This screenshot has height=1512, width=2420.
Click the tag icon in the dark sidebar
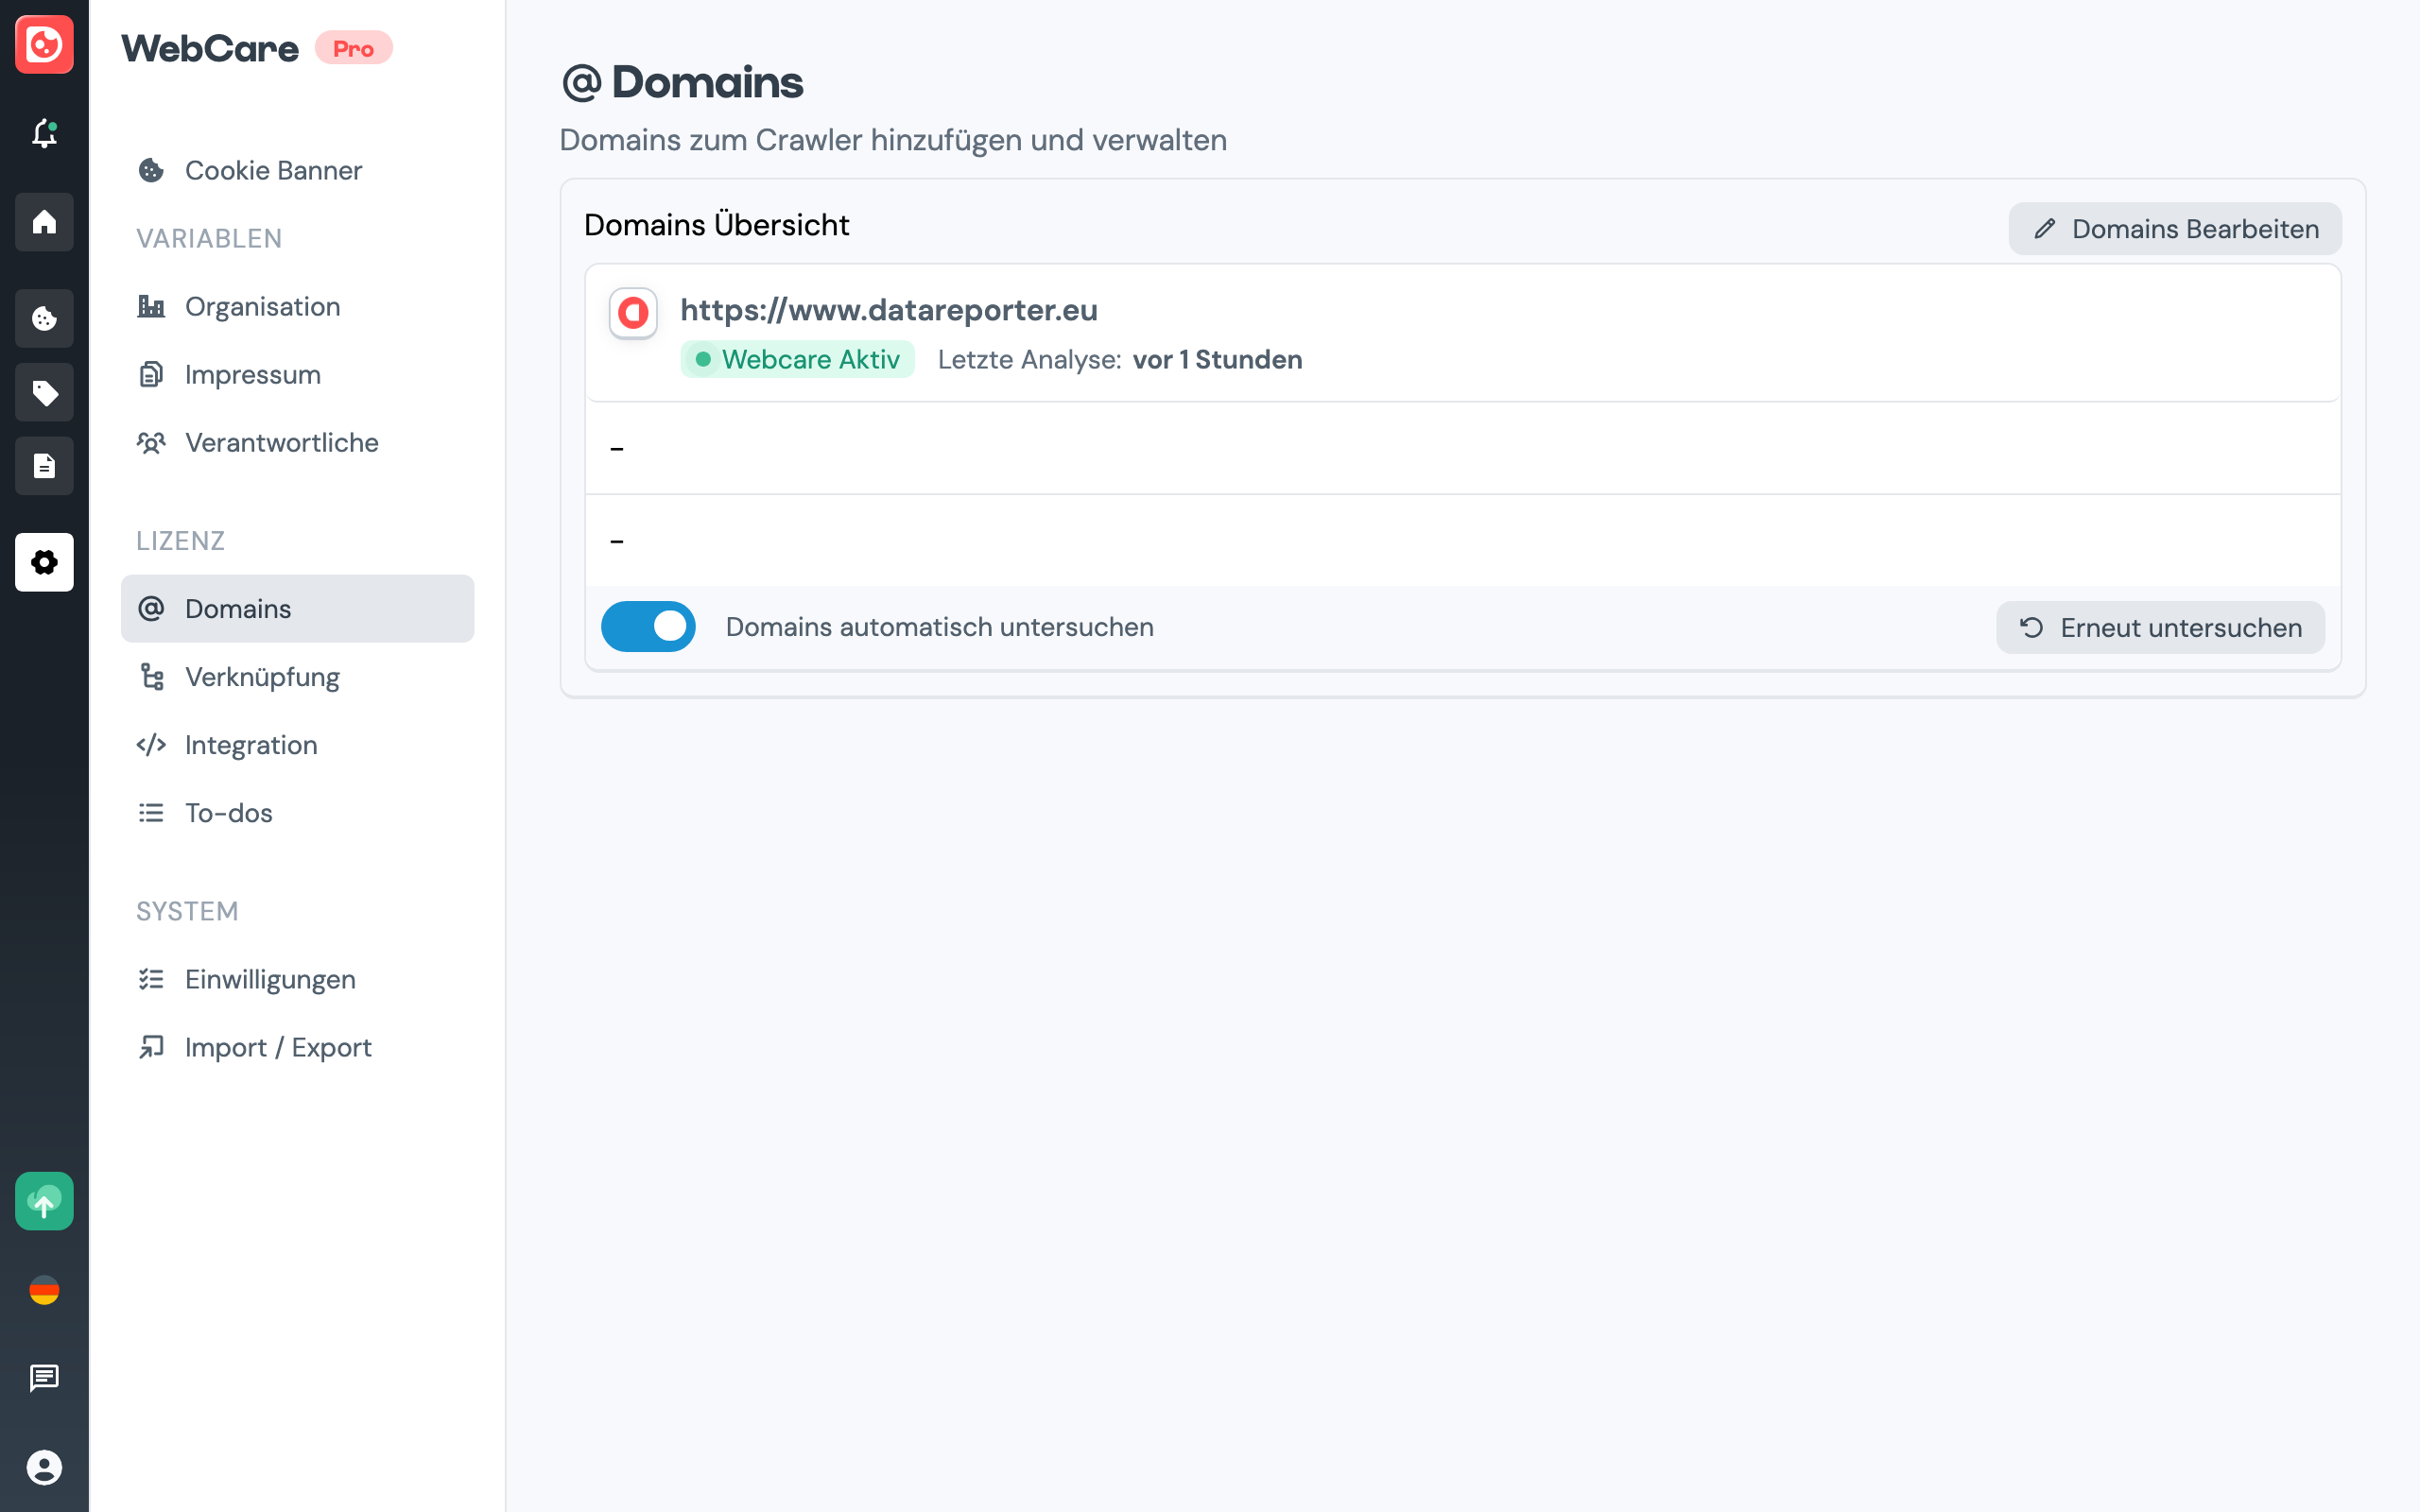pos(44,392)
